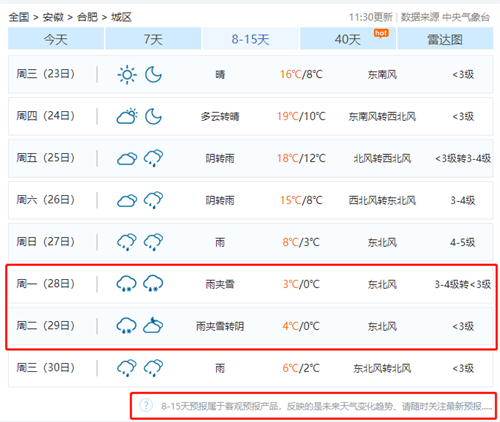The image size is (500, 422).
Task: Click the daytime rain icon for 周三 (30日)
Action: point(127,368)
